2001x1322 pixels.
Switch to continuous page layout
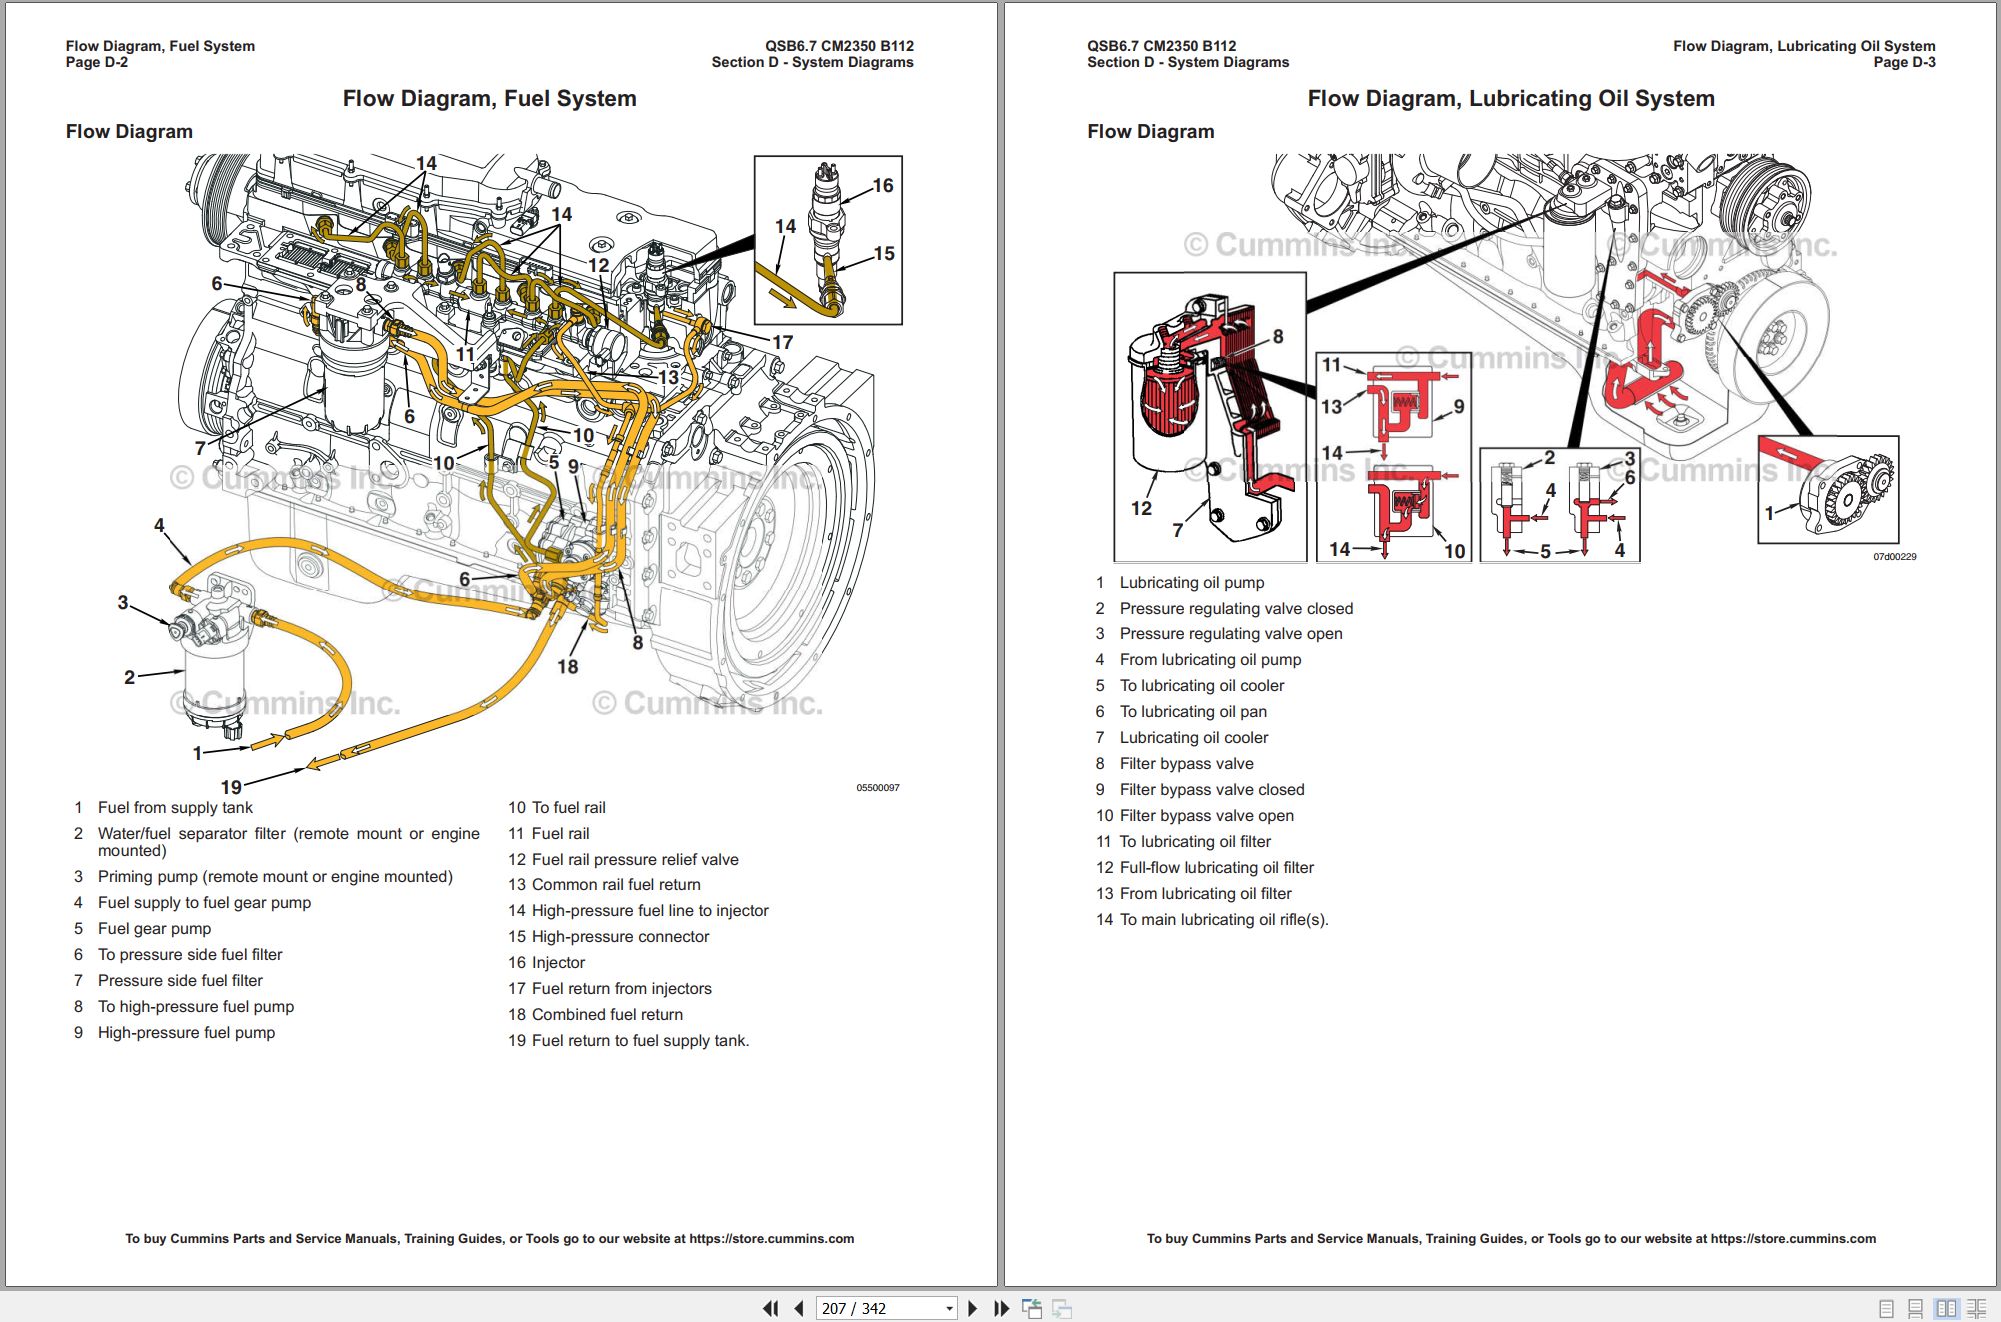click(1915, 1308)
